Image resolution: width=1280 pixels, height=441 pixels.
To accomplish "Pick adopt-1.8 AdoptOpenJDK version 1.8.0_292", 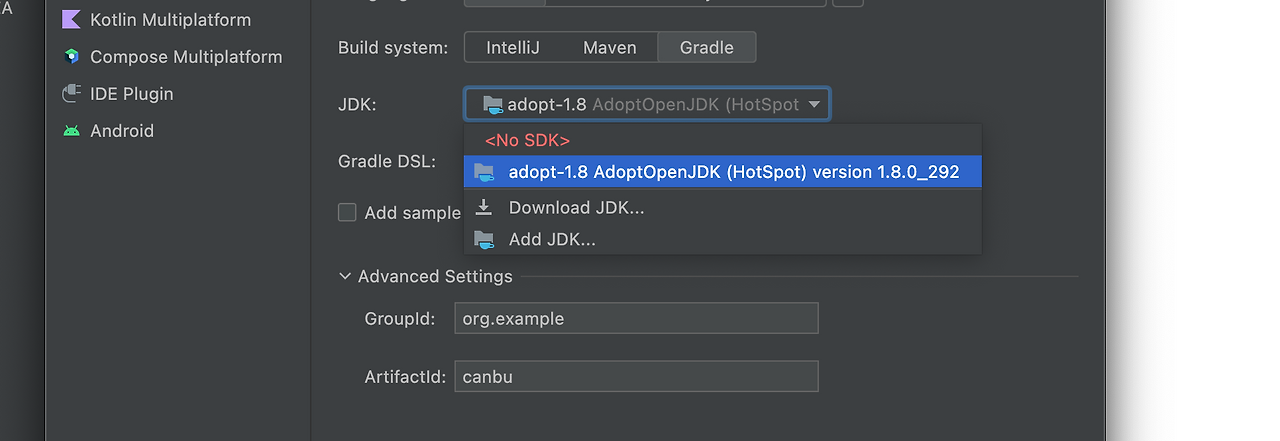I will 723,172.
